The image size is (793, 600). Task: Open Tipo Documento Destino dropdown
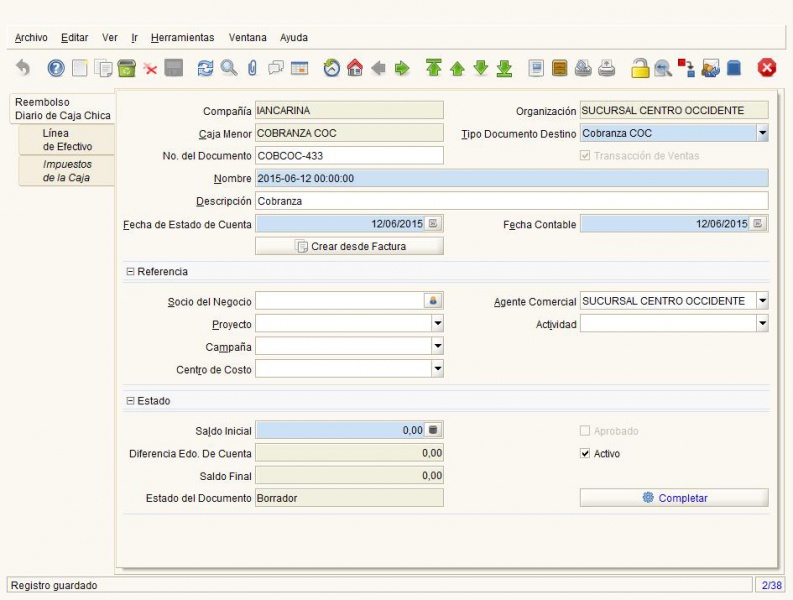click(x=762, y=133)
